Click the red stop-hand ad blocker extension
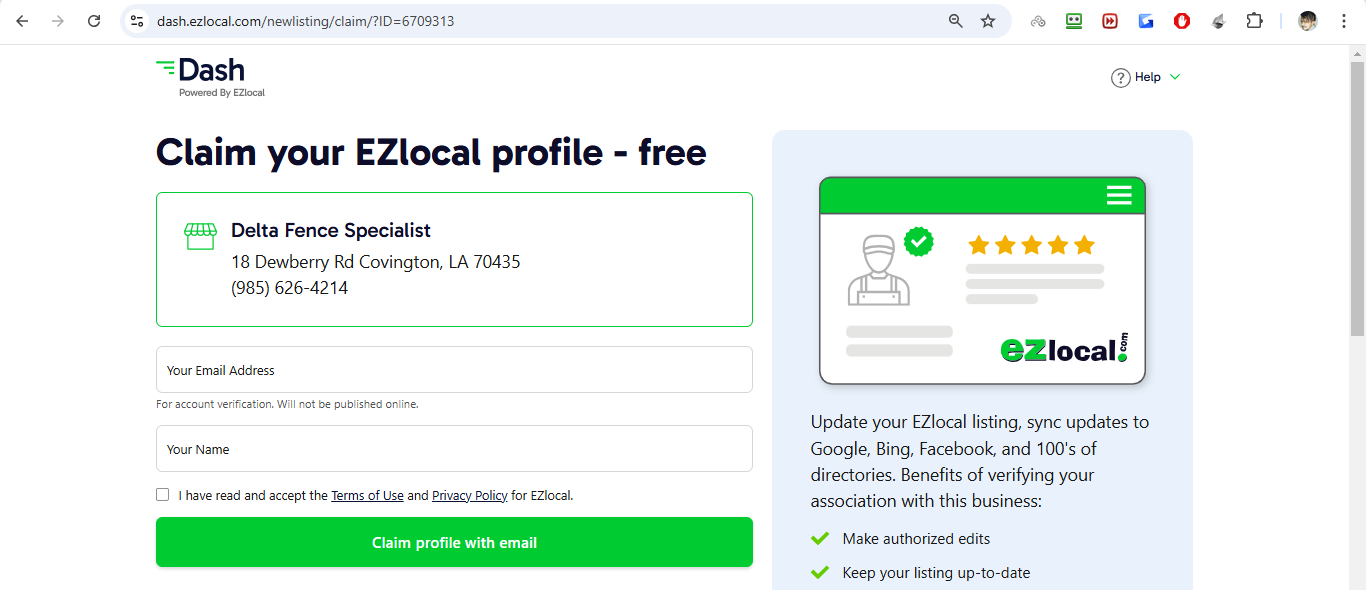The width and height of the screenshot is (1366, 590). [1182, 21]
